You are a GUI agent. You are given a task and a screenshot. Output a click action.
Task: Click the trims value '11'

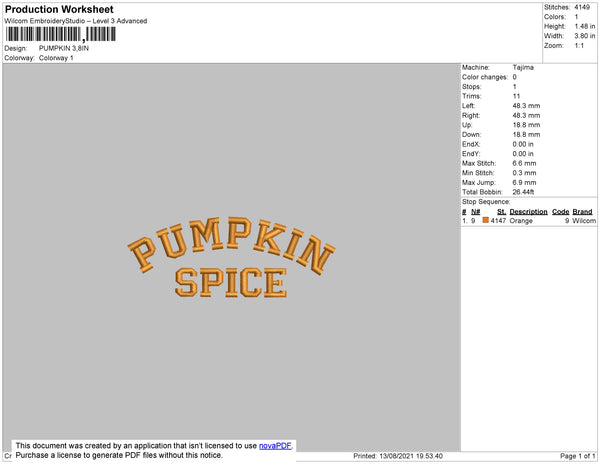click(x=516, y=96)
